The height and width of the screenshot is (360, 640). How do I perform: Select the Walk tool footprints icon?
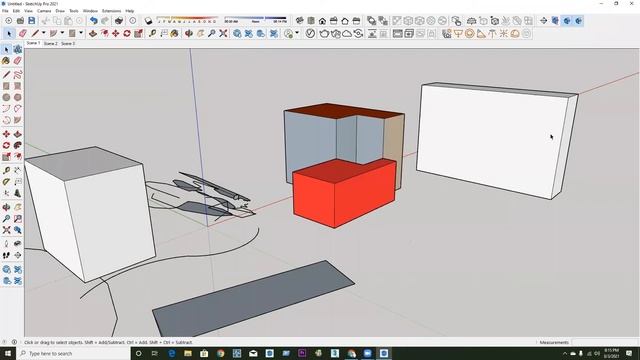[6, 255]
